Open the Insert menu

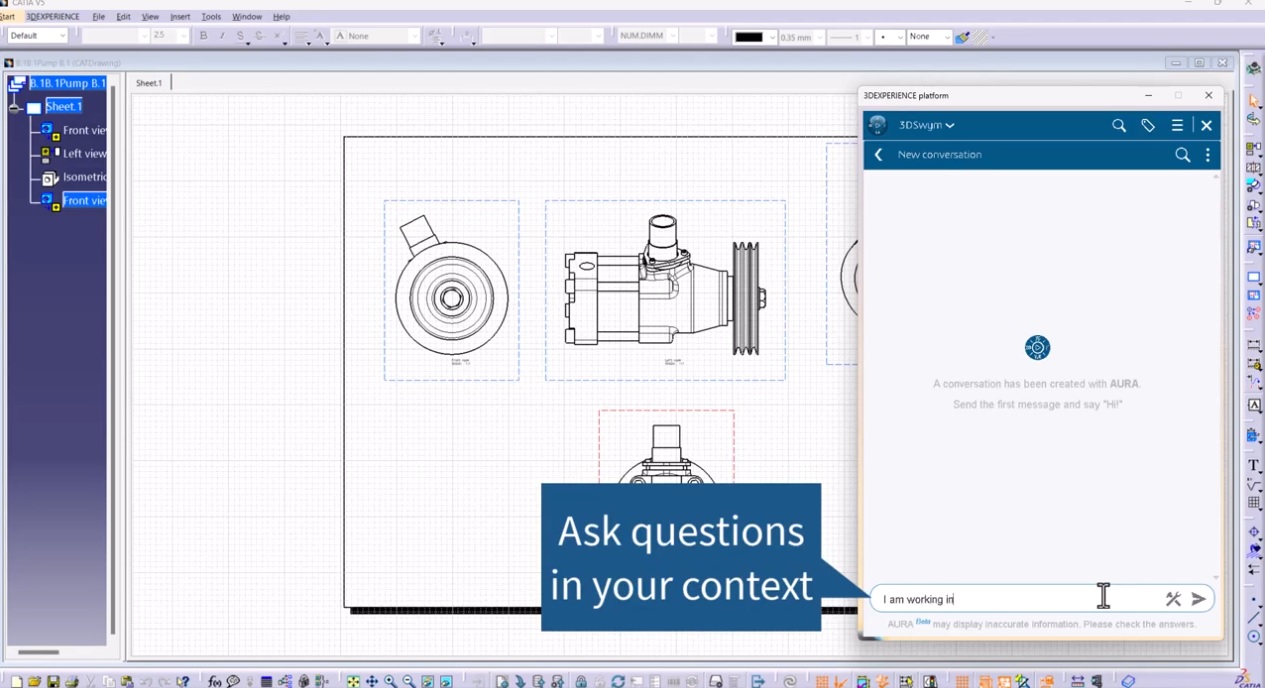coord(180,17)
